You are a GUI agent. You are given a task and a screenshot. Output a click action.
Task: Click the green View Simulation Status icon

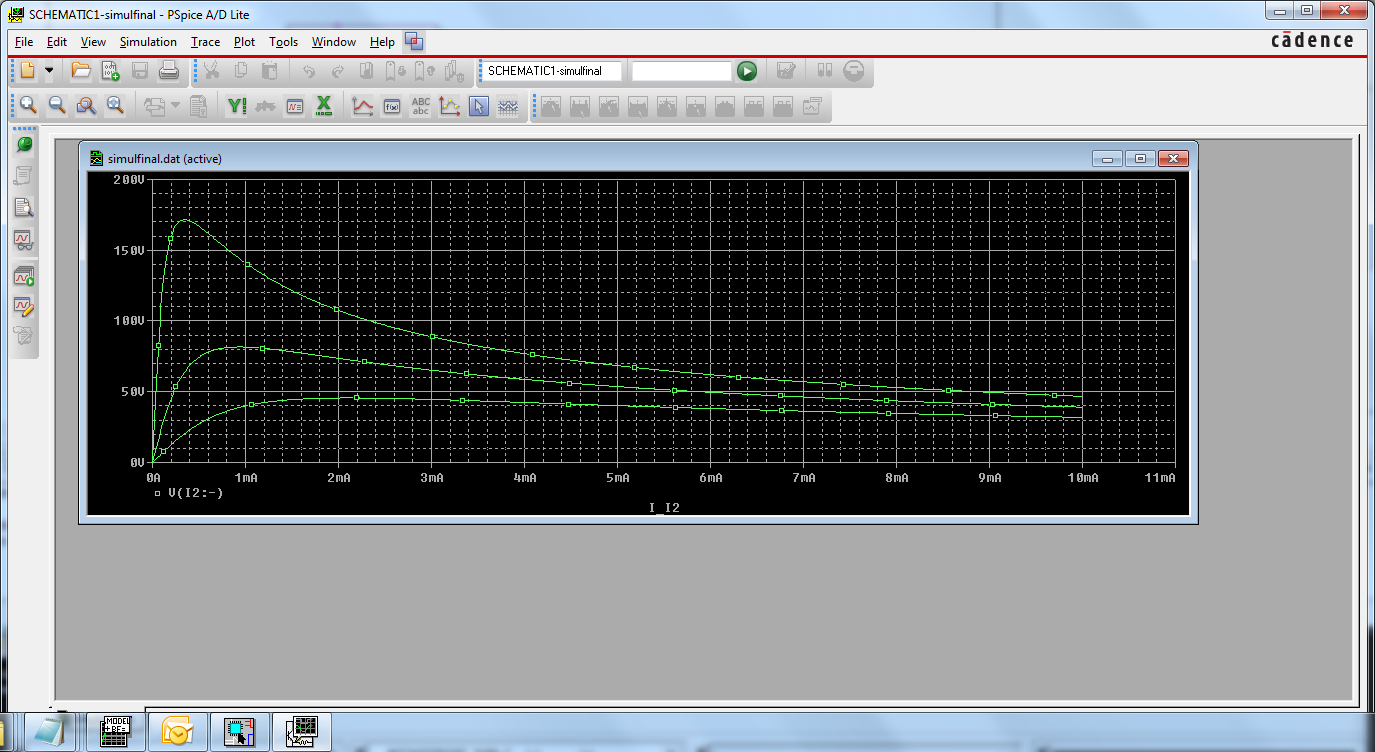point(24,145)
